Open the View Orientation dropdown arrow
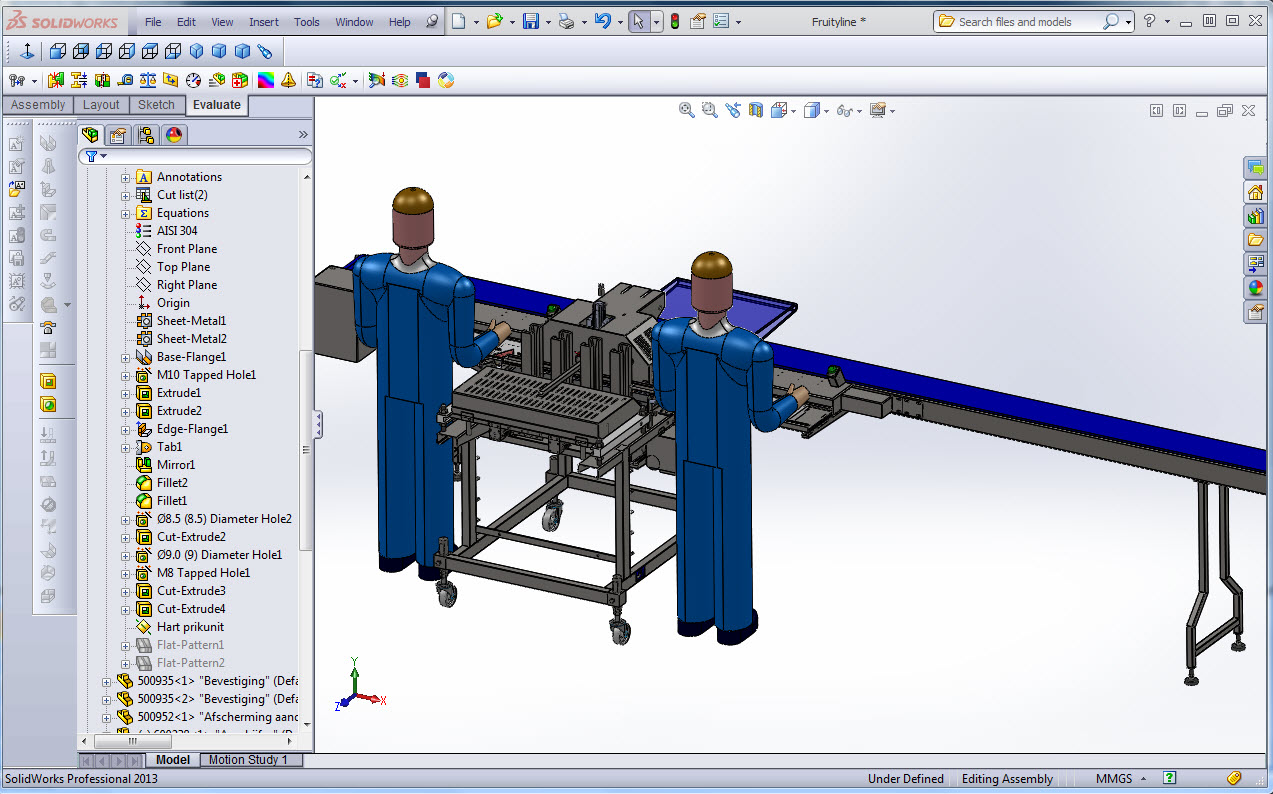The width and height of the screenshot is (1273, 794). pos(793,111)
